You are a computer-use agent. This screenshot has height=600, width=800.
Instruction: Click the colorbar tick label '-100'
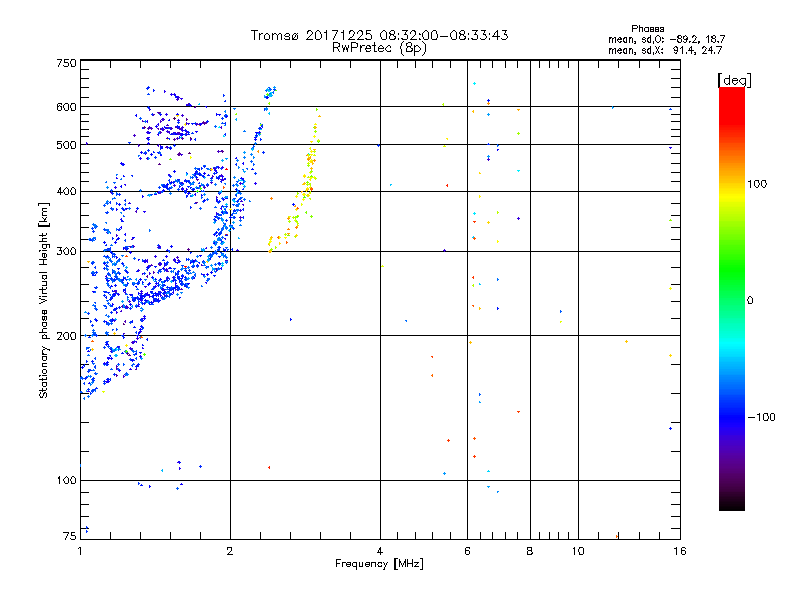click(x=761, y=417)
